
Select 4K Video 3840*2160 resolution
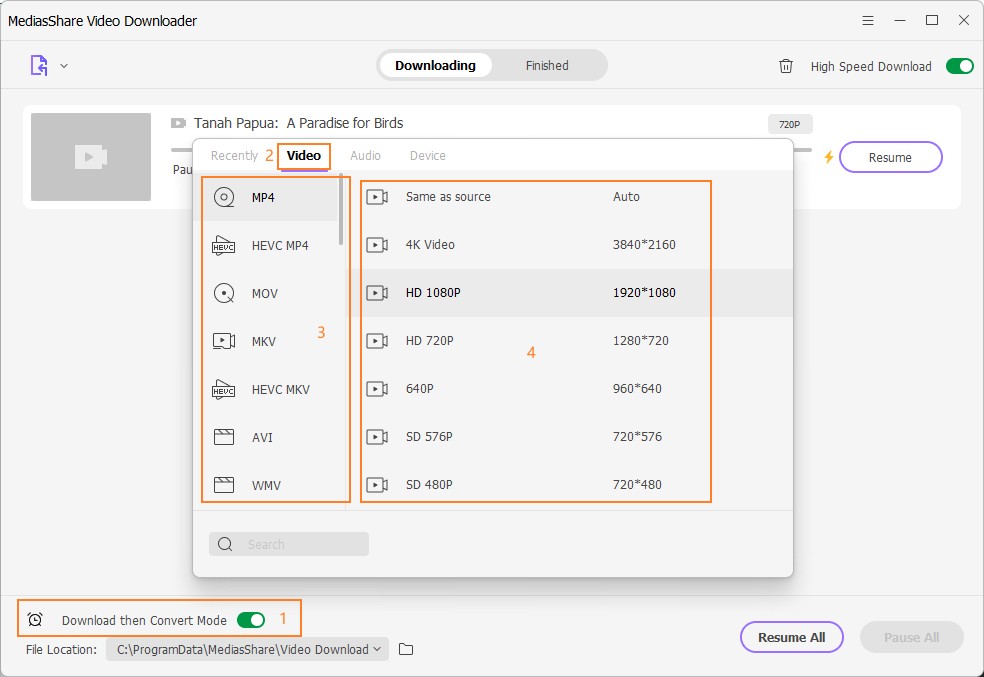(x=535, y=245)
